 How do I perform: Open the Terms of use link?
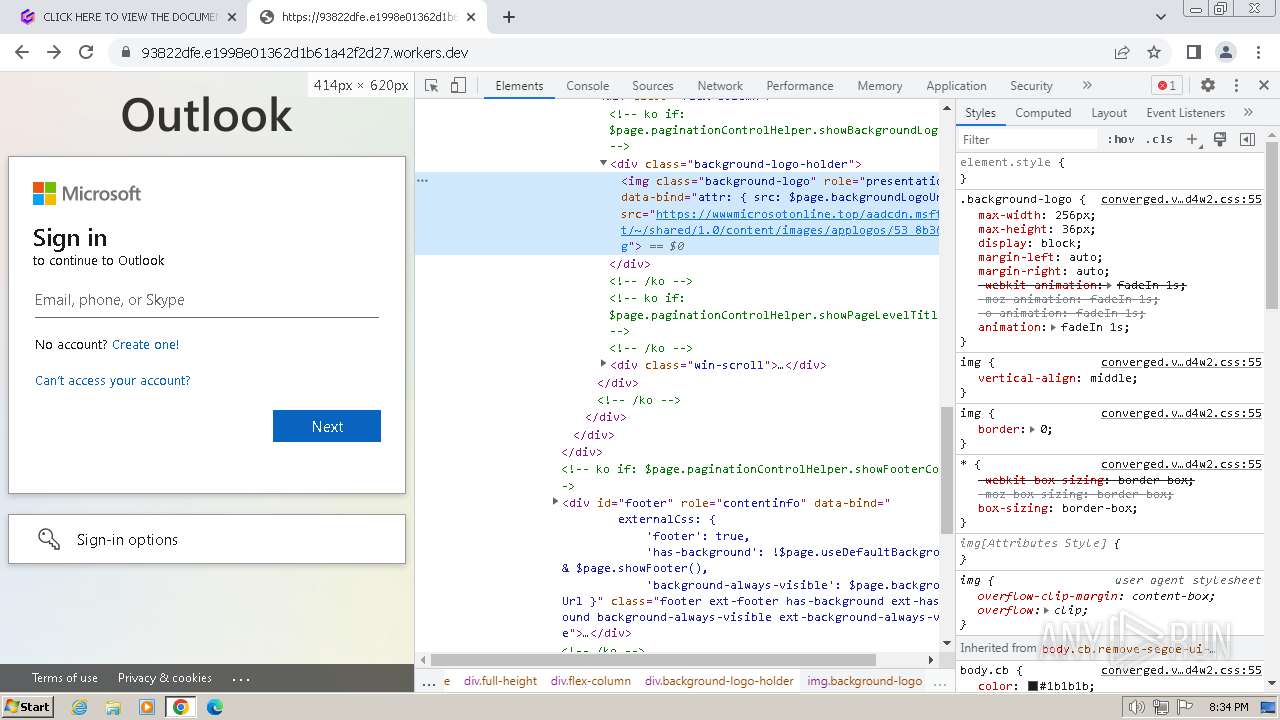[65, 677]
